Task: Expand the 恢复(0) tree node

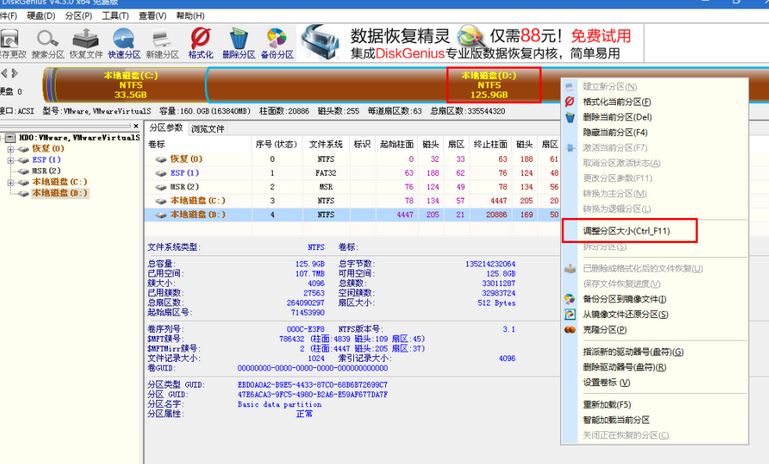Action: click(10, 148)
